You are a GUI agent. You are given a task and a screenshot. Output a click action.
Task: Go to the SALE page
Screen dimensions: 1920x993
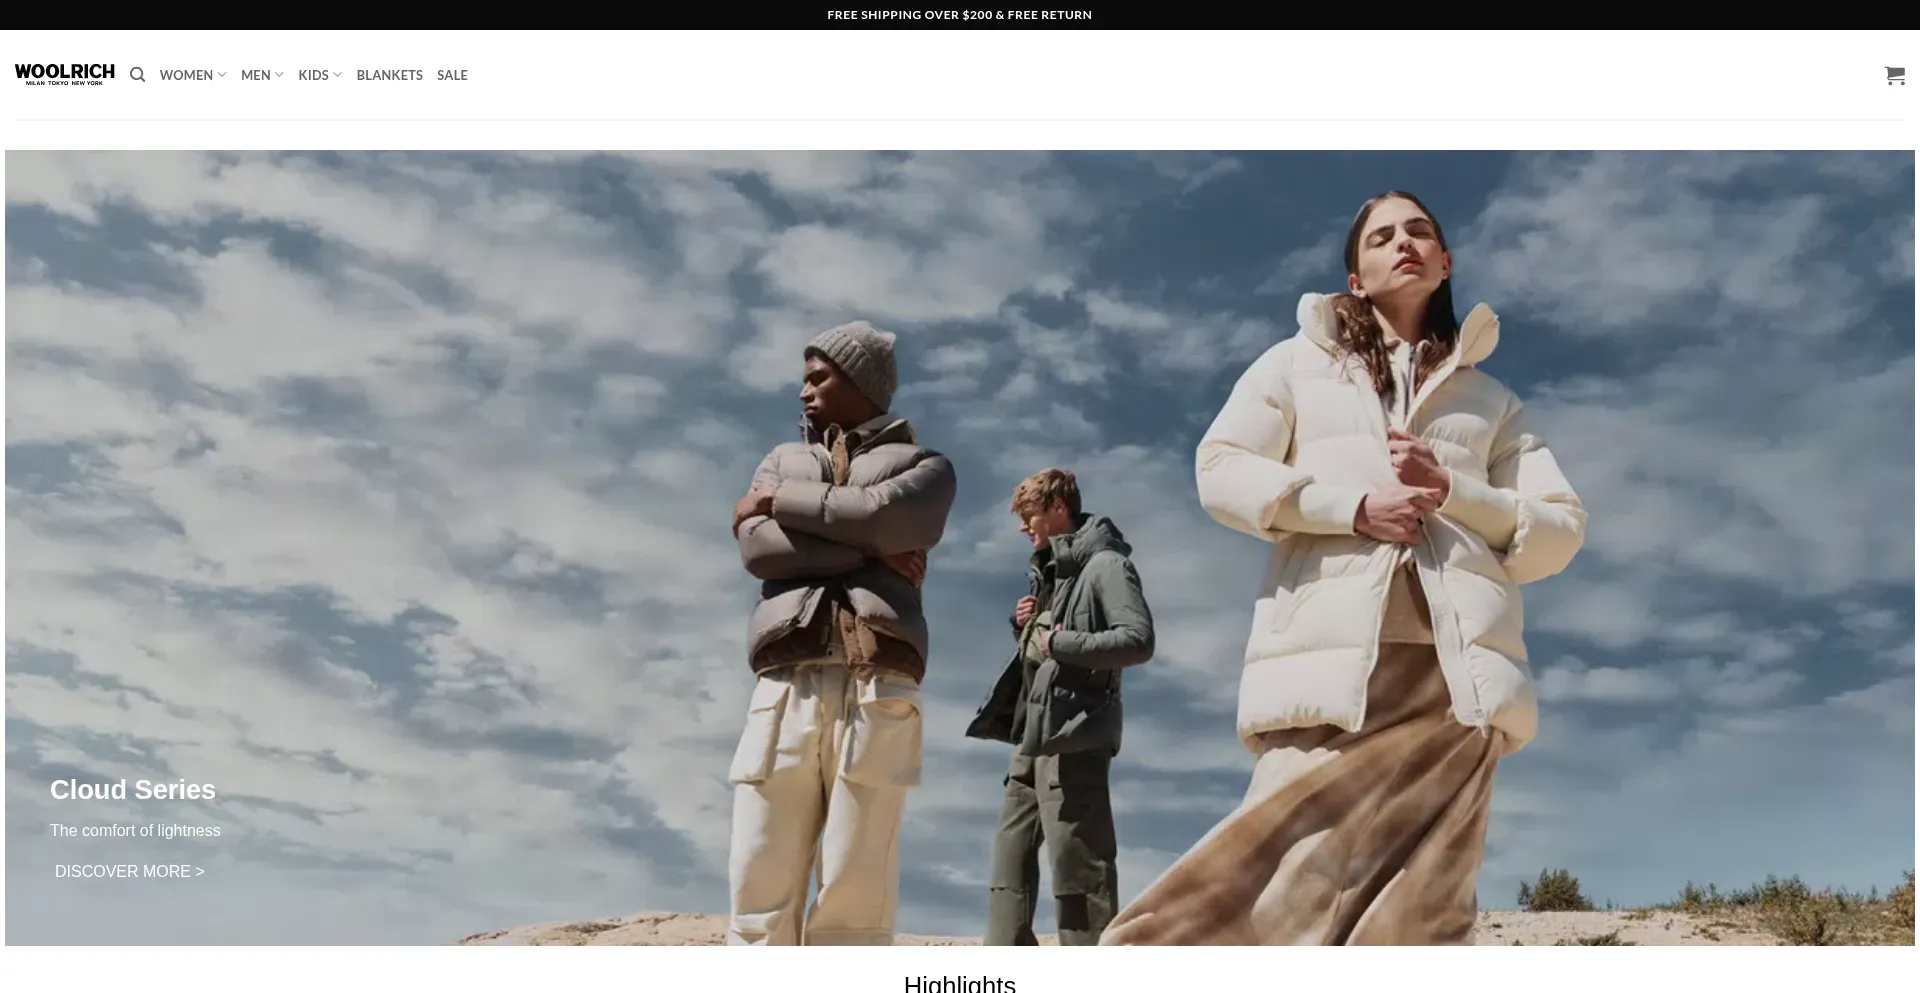click(x=452, y=75)
